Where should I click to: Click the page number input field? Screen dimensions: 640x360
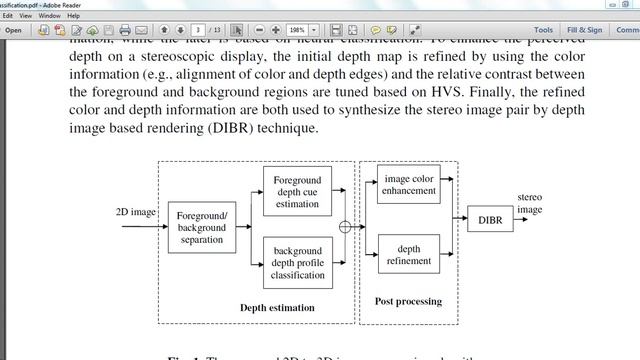point(198,30)
